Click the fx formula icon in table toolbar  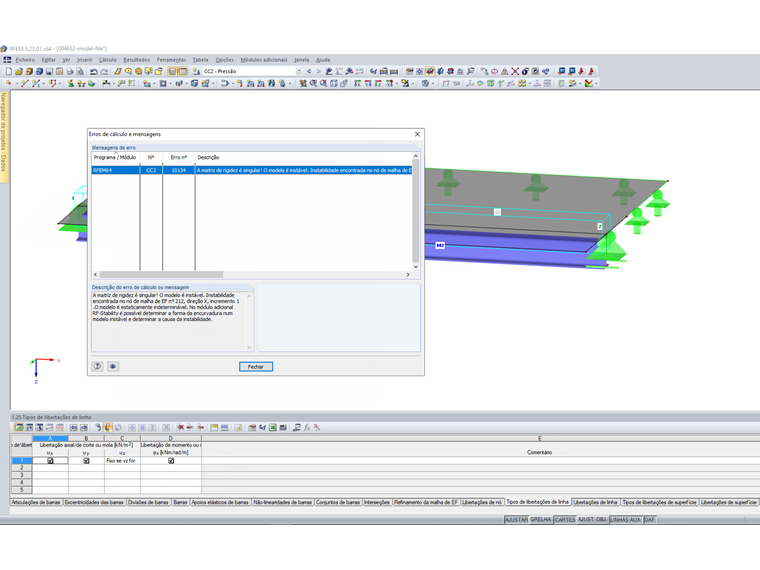pyautogui.click(x=307, y=428)
